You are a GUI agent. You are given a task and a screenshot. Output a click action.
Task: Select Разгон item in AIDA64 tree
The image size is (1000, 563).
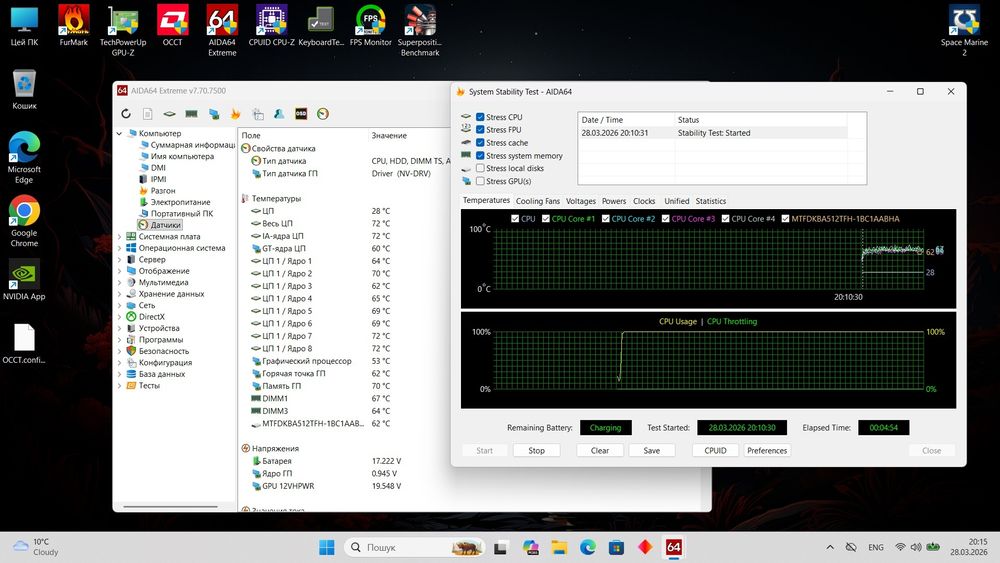coord(157,191)
